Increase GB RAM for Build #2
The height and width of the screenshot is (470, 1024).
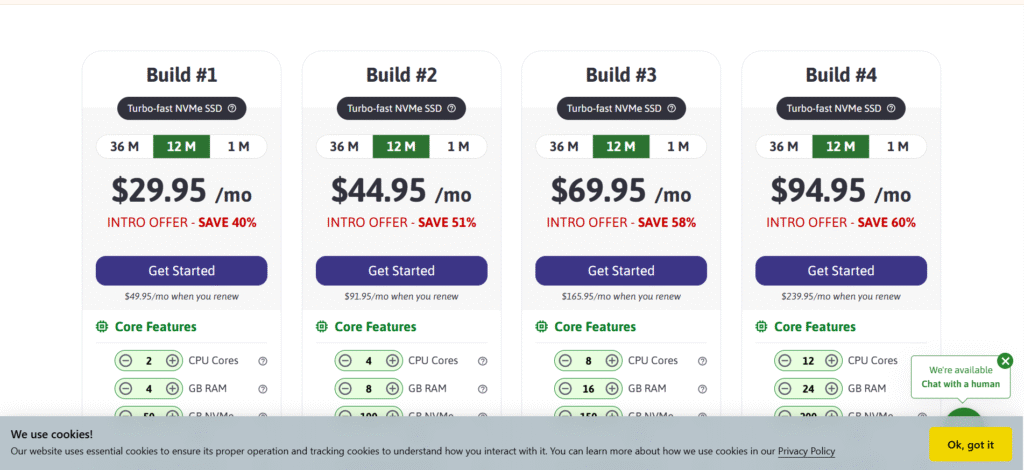(x=393, y=389)
